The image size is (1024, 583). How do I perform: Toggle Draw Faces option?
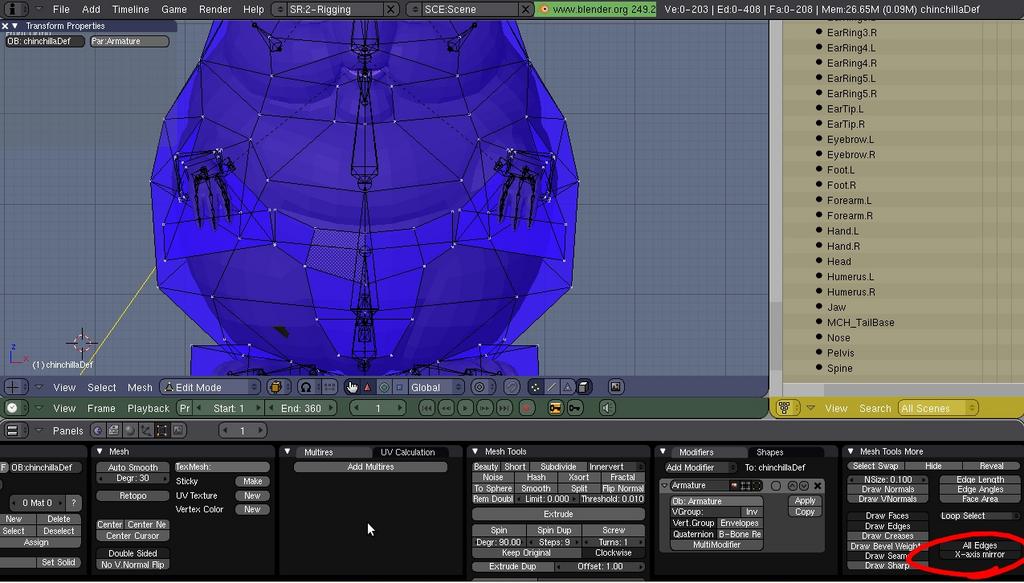click(887, 515)
